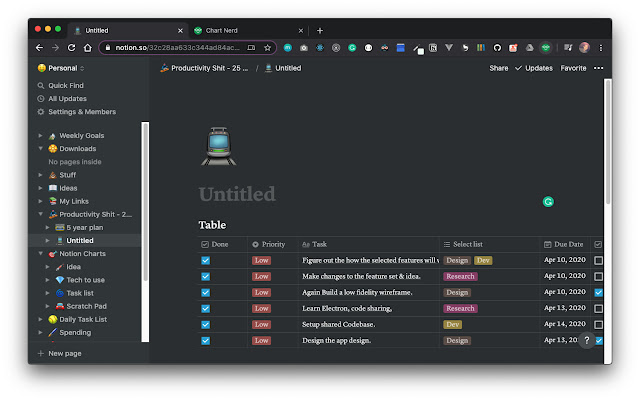
Task: Go to the browser home icon
Action: pos(87,48)
